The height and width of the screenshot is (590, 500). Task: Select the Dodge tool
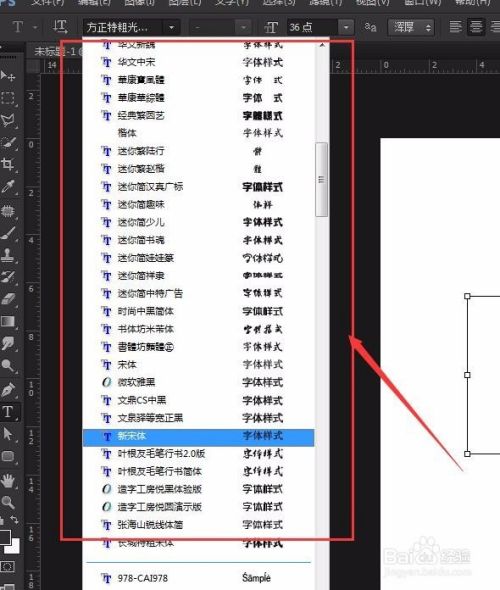(x=8, y=365)
